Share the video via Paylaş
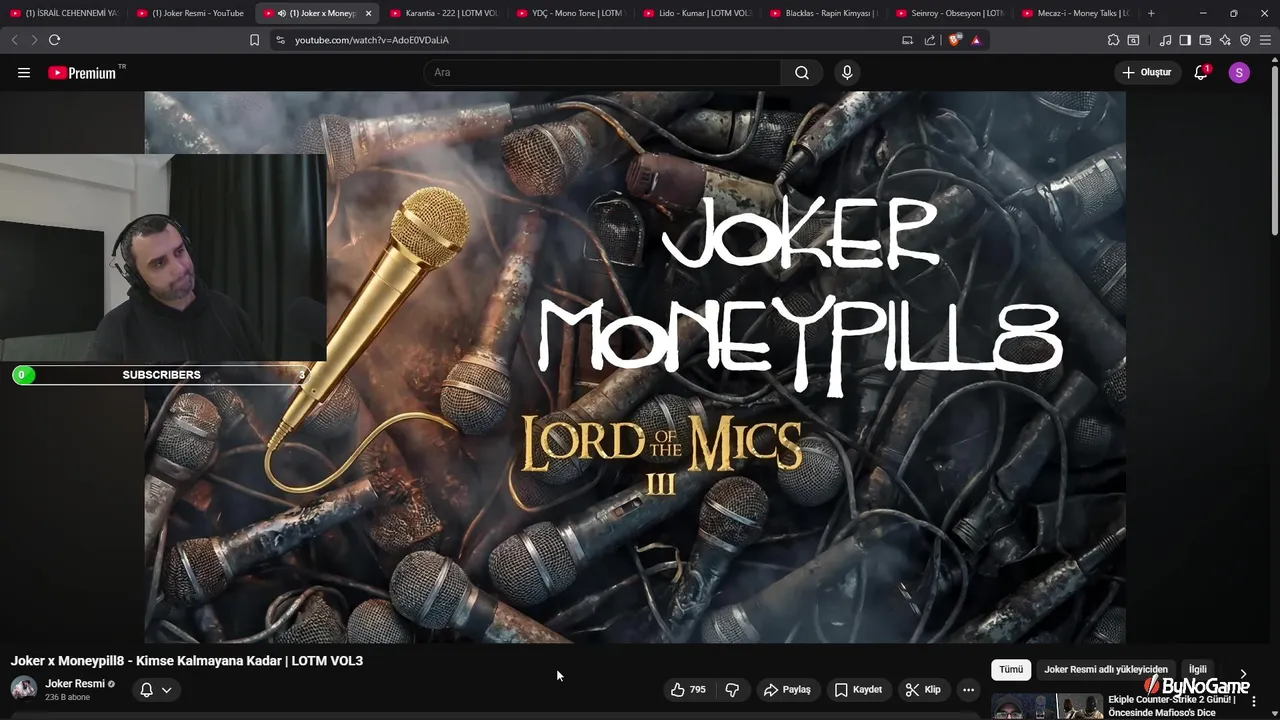1280x720 pixels. (787, 689)
